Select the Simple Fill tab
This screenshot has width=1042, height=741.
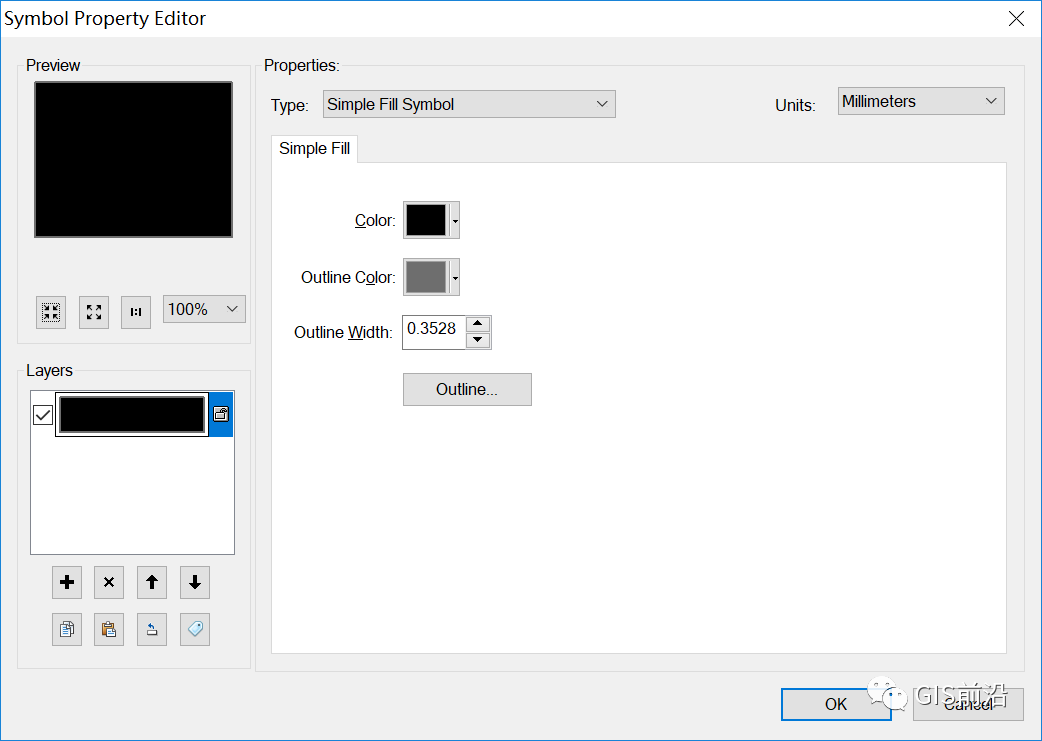[315, 148]
